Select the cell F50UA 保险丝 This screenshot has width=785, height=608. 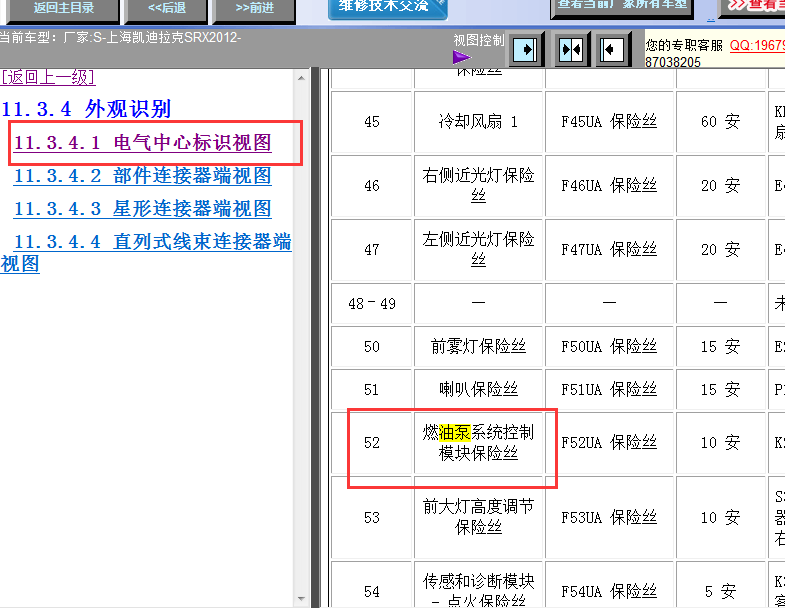click(x=609, y=347)
